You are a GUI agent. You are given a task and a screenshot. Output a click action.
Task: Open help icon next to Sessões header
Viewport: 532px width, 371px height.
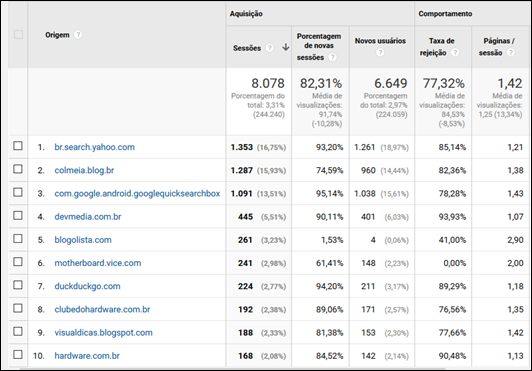(x=269, y=48)
